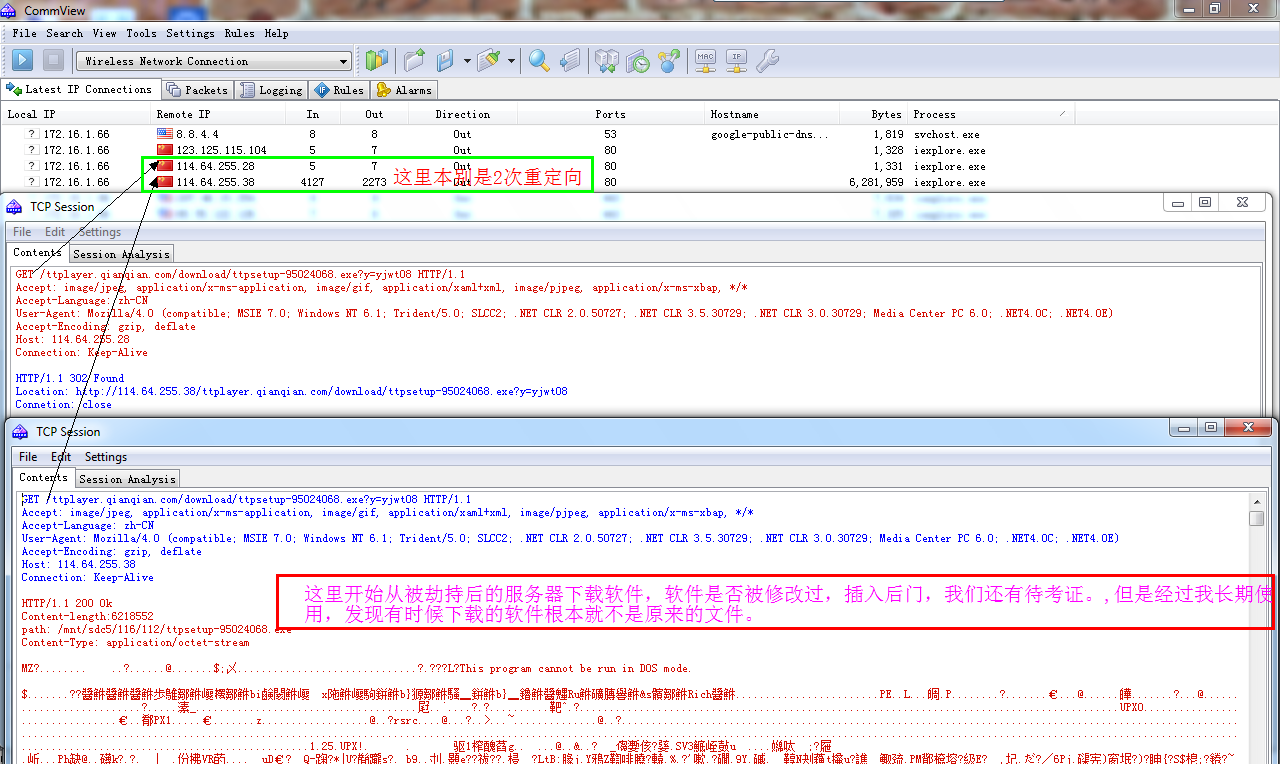The image size is (1280, 764).
Task: Click the svchost.exe process cell
Action: 946,134
